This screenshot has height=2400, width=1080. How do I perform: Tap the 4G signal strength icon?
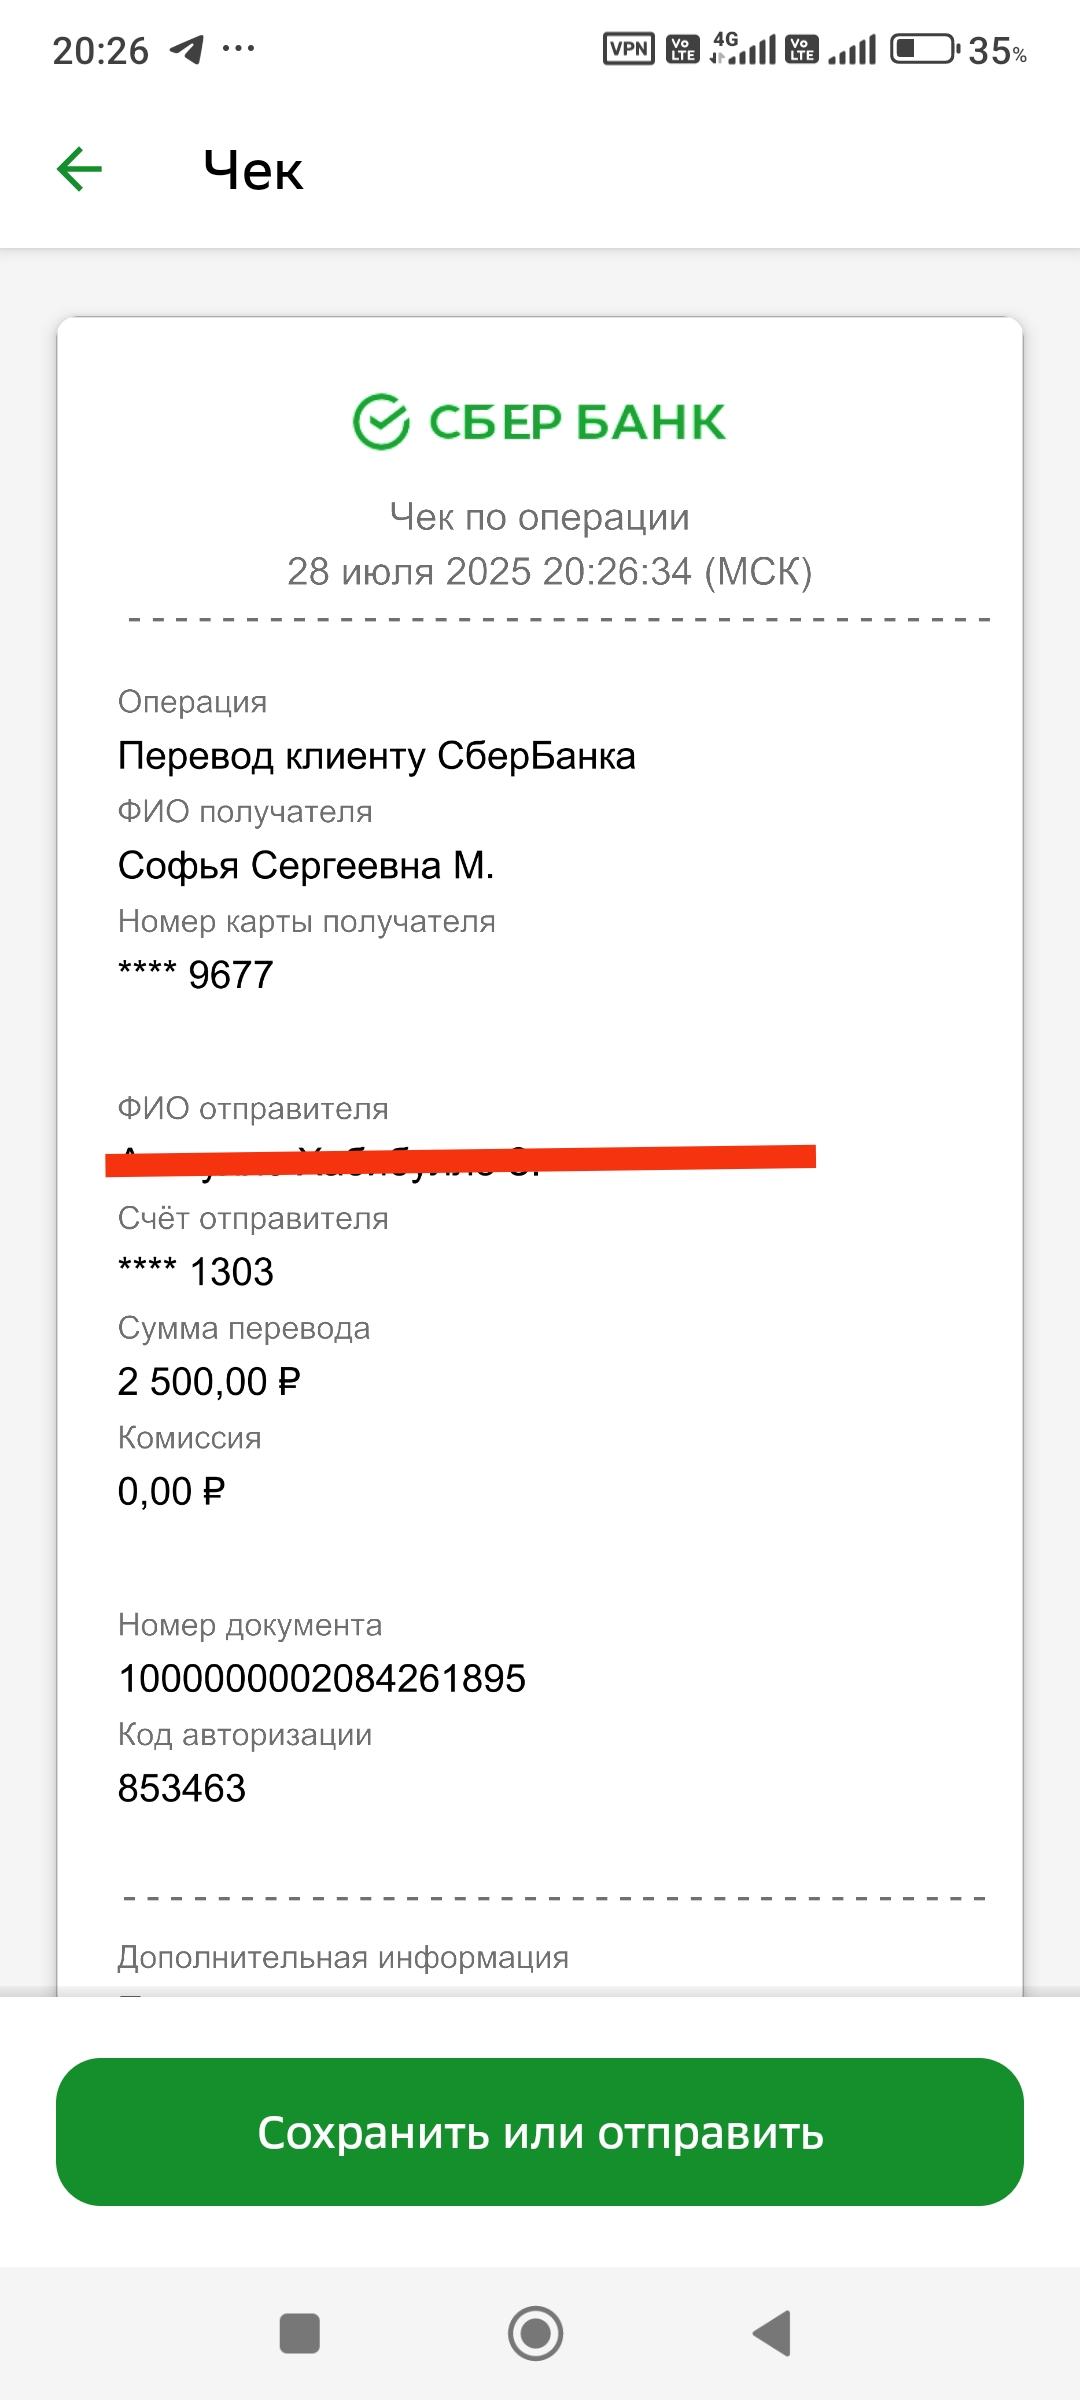pyautogui.click(x=743, y=49)
